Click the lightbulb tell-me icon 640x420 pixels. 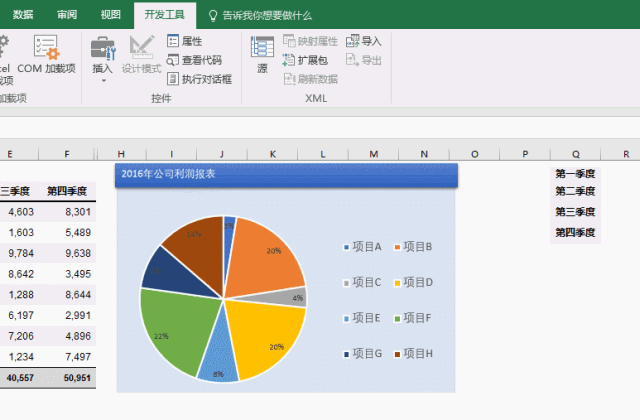click(213, 16)
